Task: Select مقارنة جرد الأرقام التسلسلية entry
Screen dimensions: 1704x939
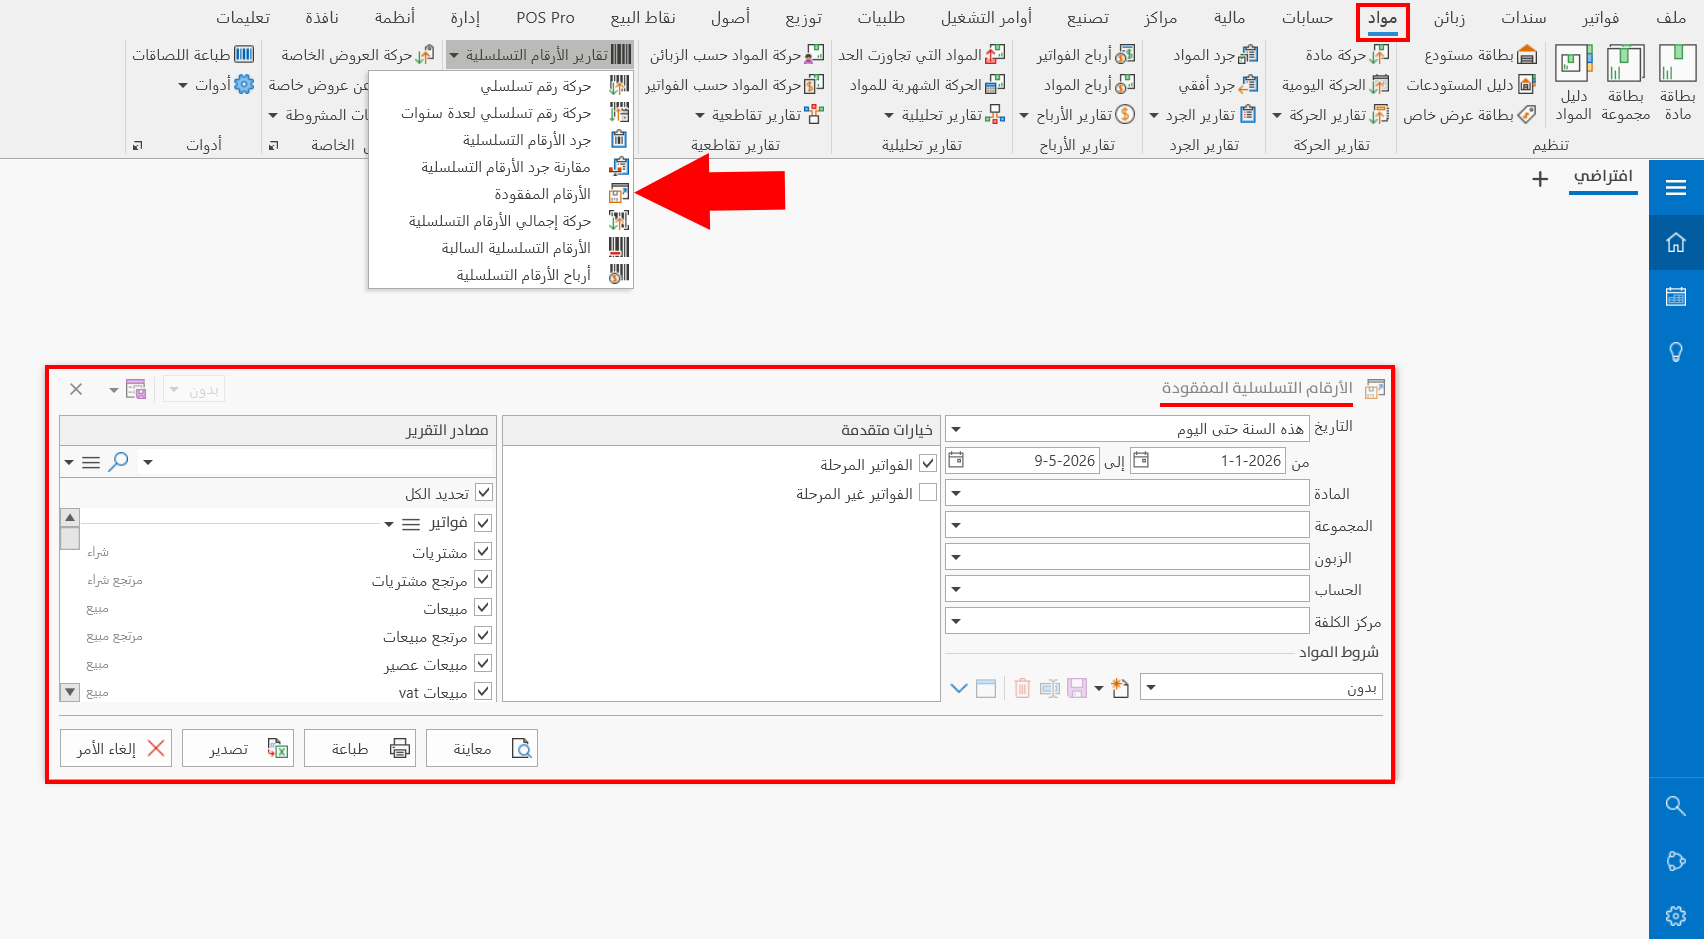Action: point(501,167)
